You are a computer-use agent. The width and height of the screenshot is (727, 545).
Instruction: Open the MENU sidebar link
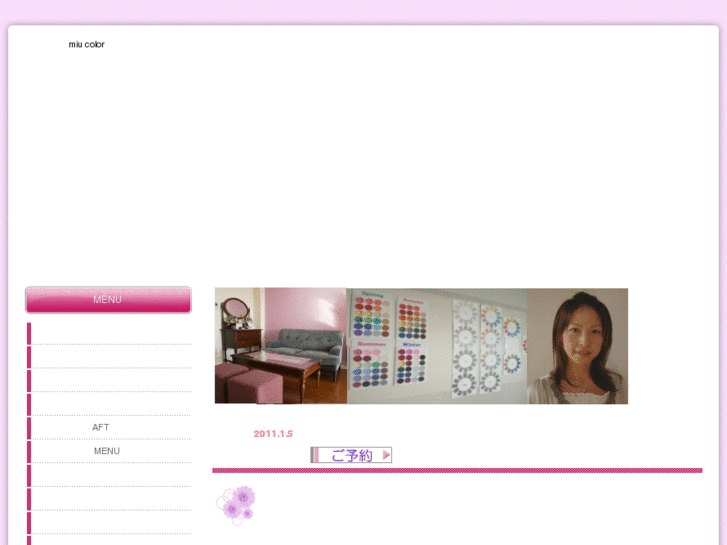(x=107, y=451)
